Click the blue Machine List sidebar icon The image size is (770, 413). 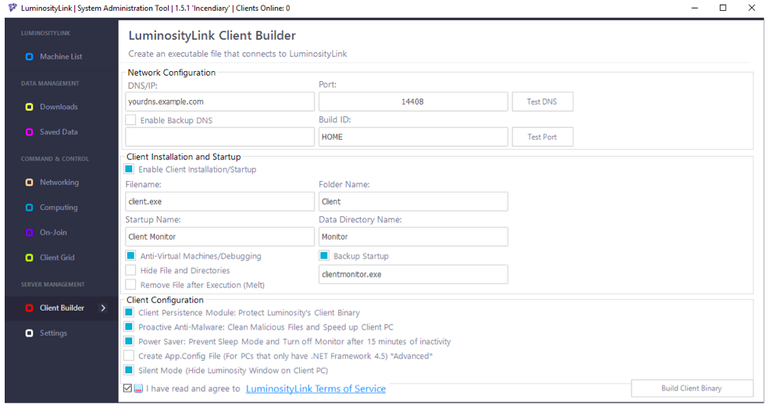click(29, 56)
